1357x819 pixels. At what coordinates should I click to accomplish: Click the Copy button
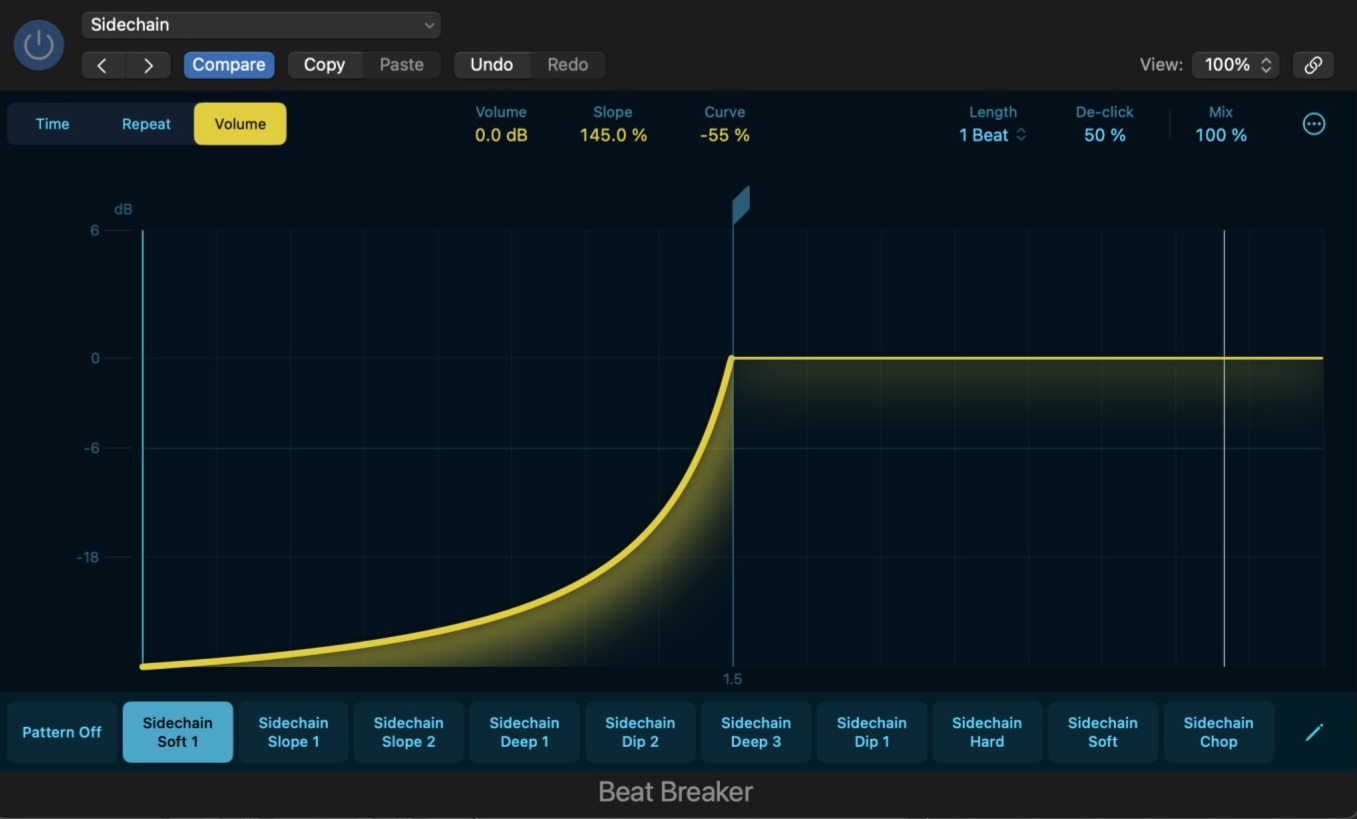(x=324, y=65)
